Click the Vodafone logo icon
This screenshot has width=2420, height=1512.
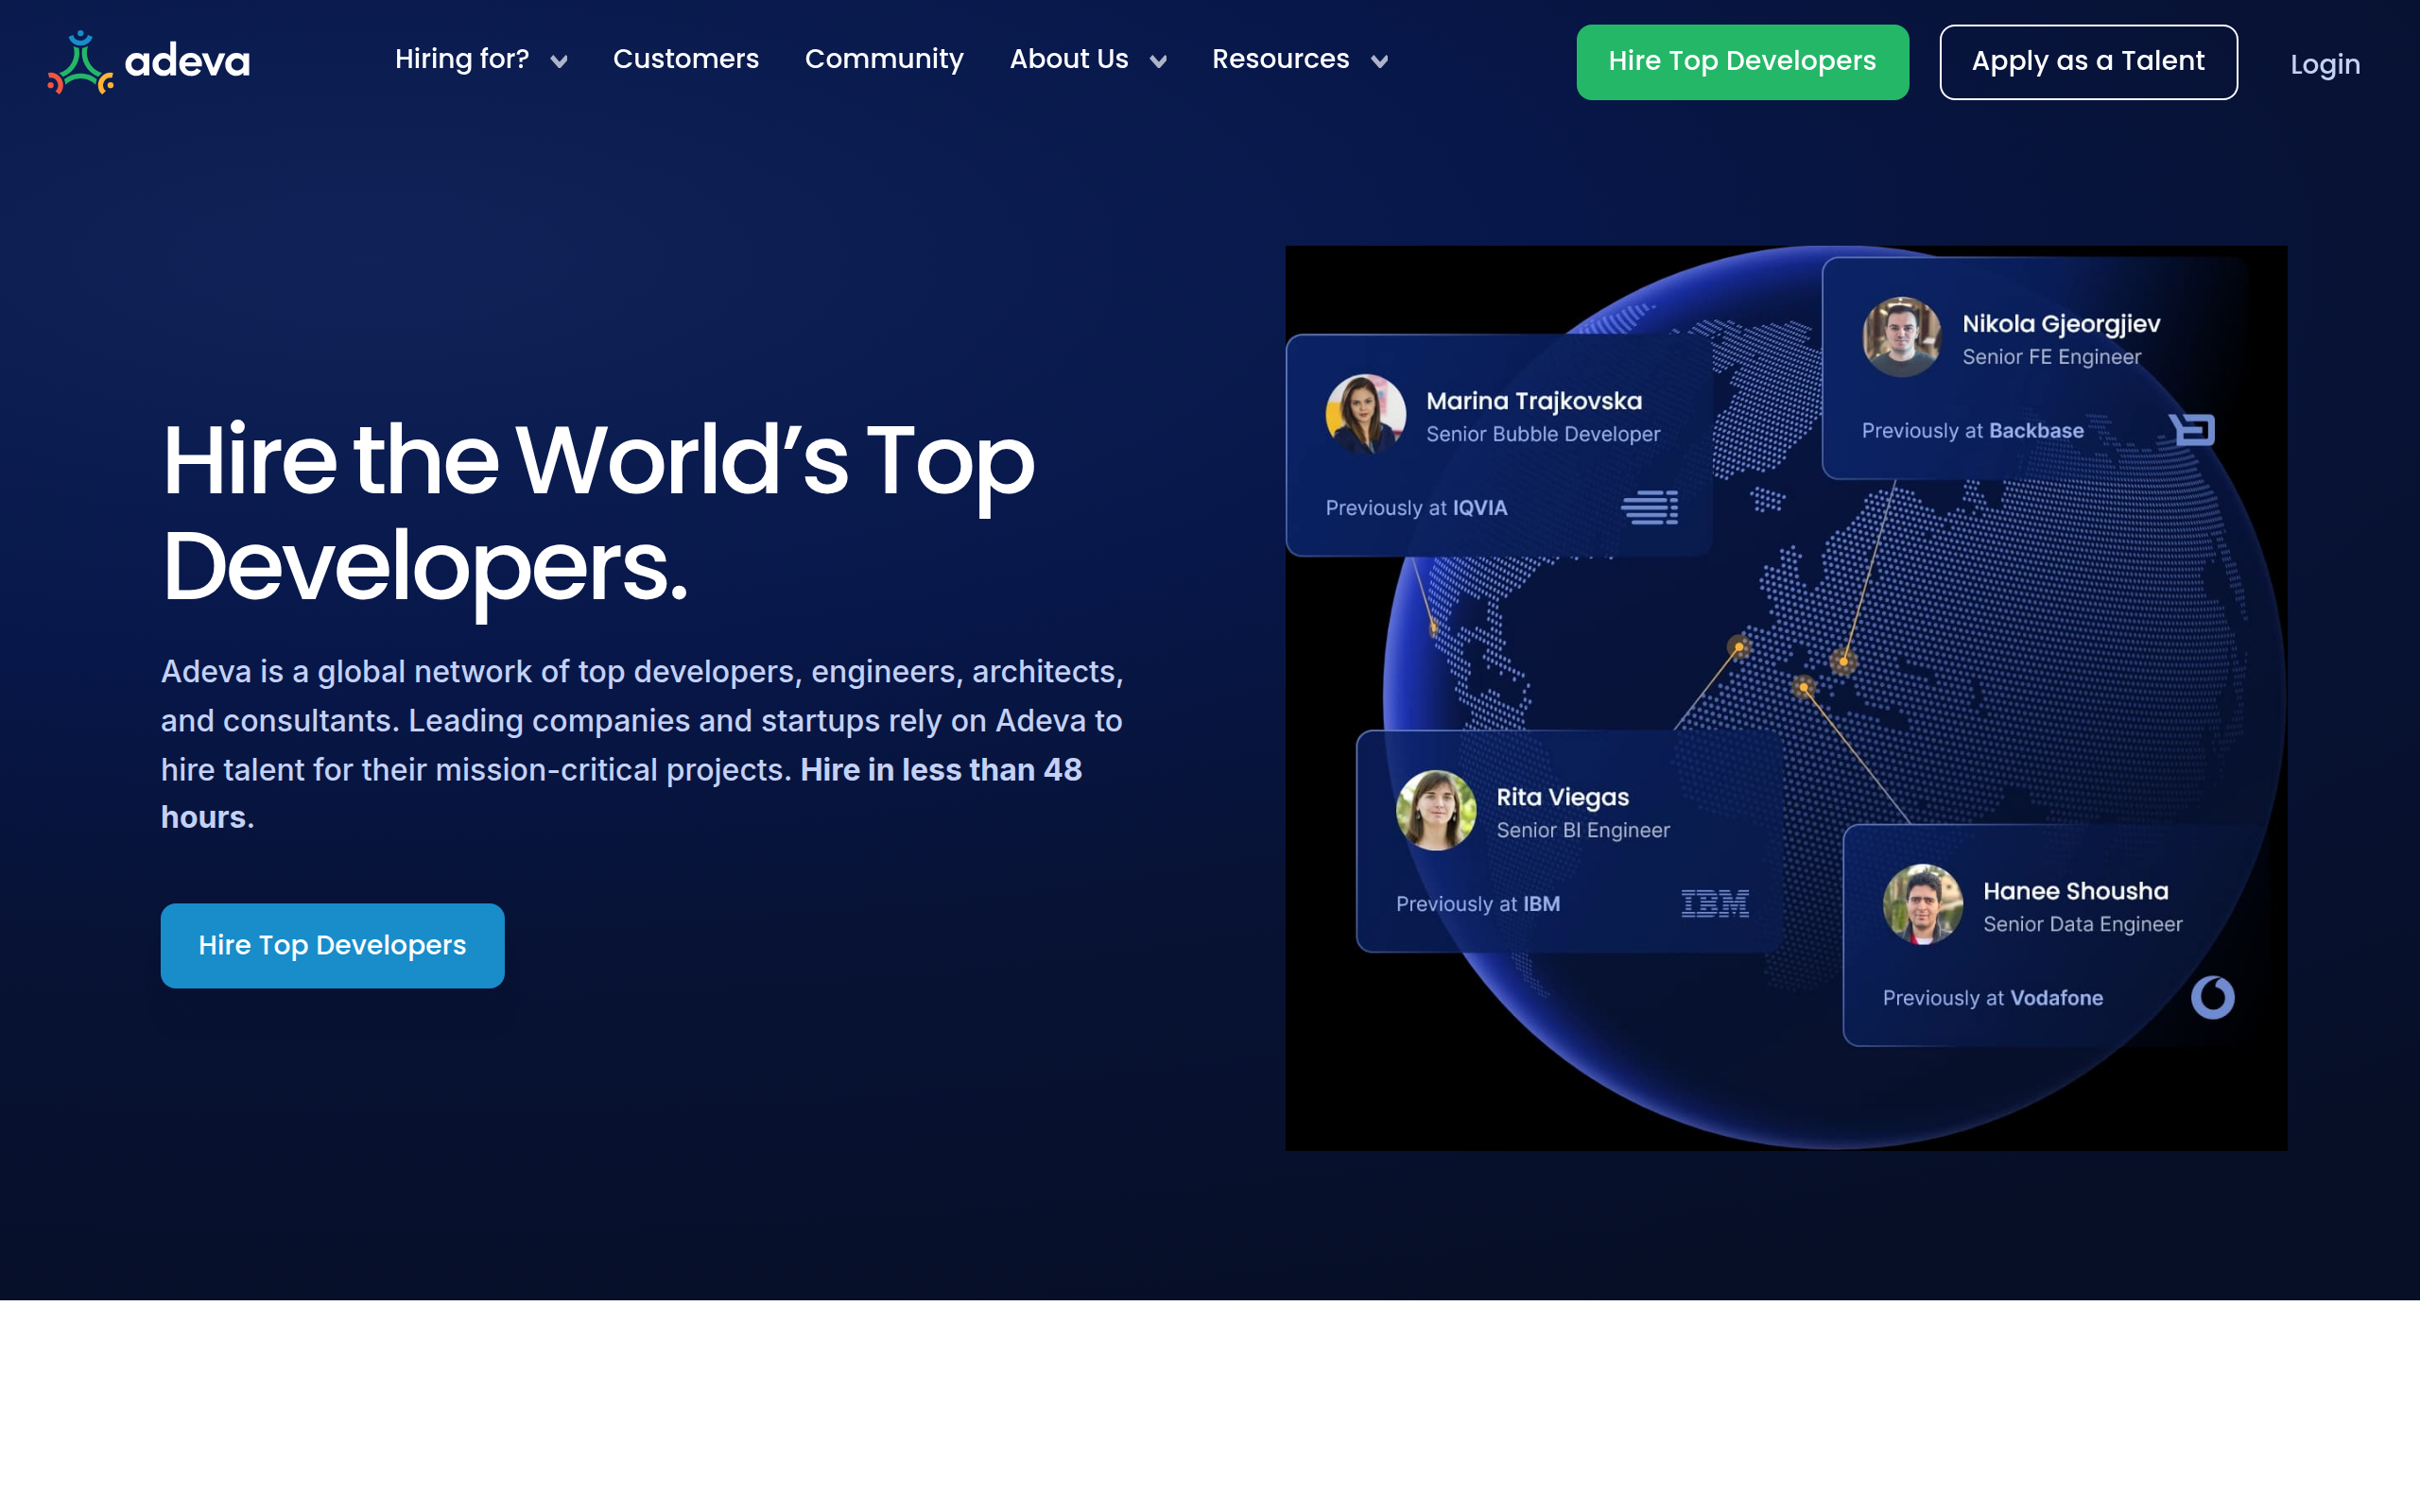tap(2212, 997)
